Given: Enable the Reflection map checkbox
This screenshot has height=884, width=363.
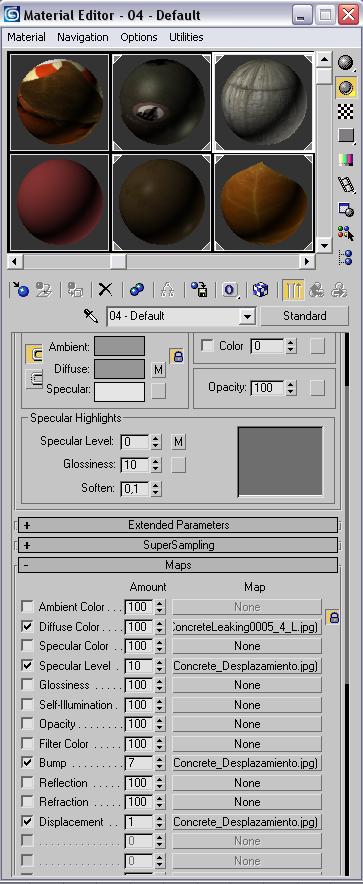Looking at the screenshot, I should (x=27, y=783).
